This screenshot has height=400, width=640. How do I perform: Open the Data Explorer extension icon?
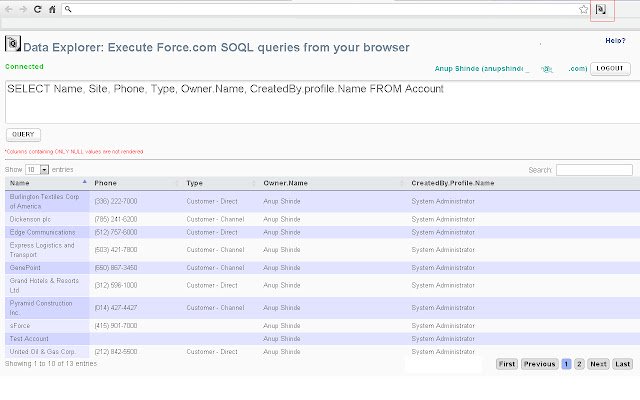coord(601,9)
